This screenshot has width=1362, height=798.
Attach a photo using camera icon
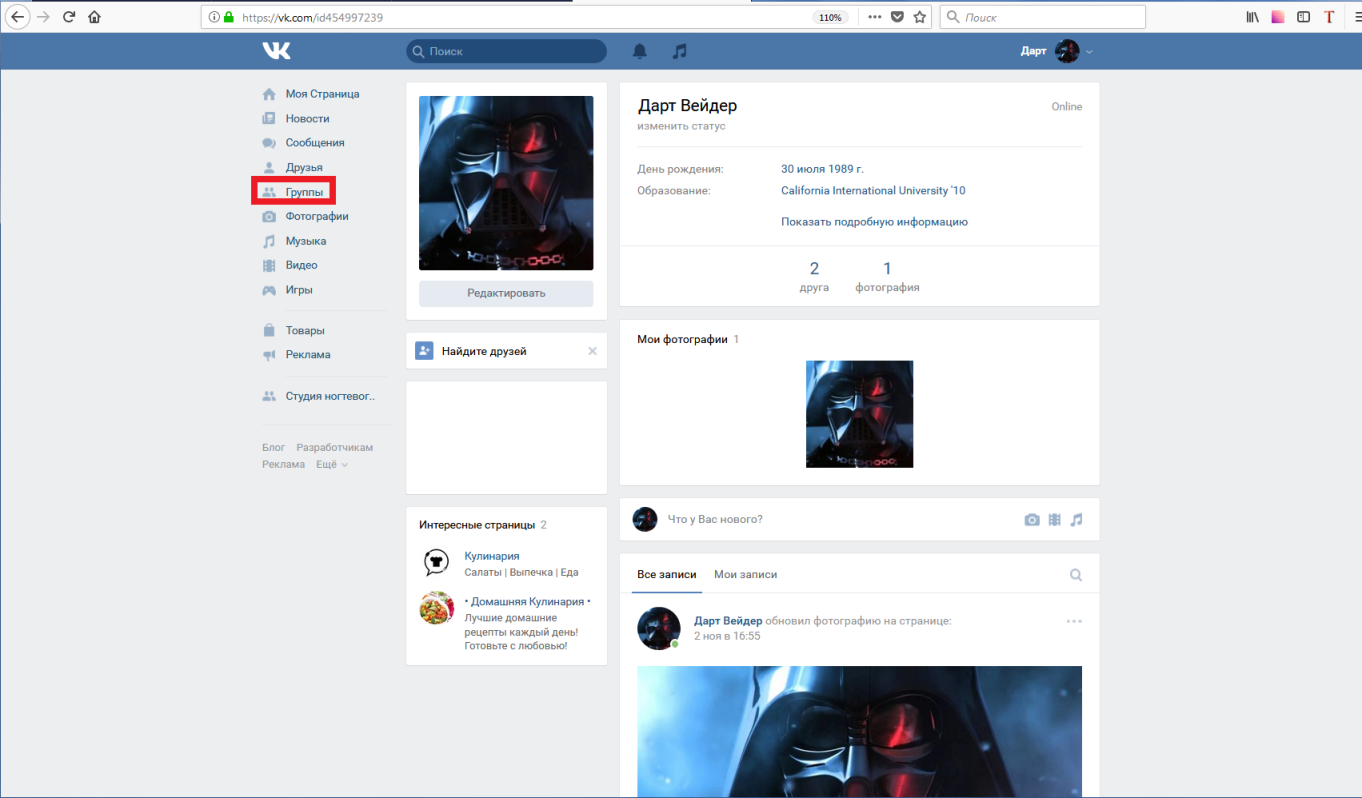pos(1032,520)
